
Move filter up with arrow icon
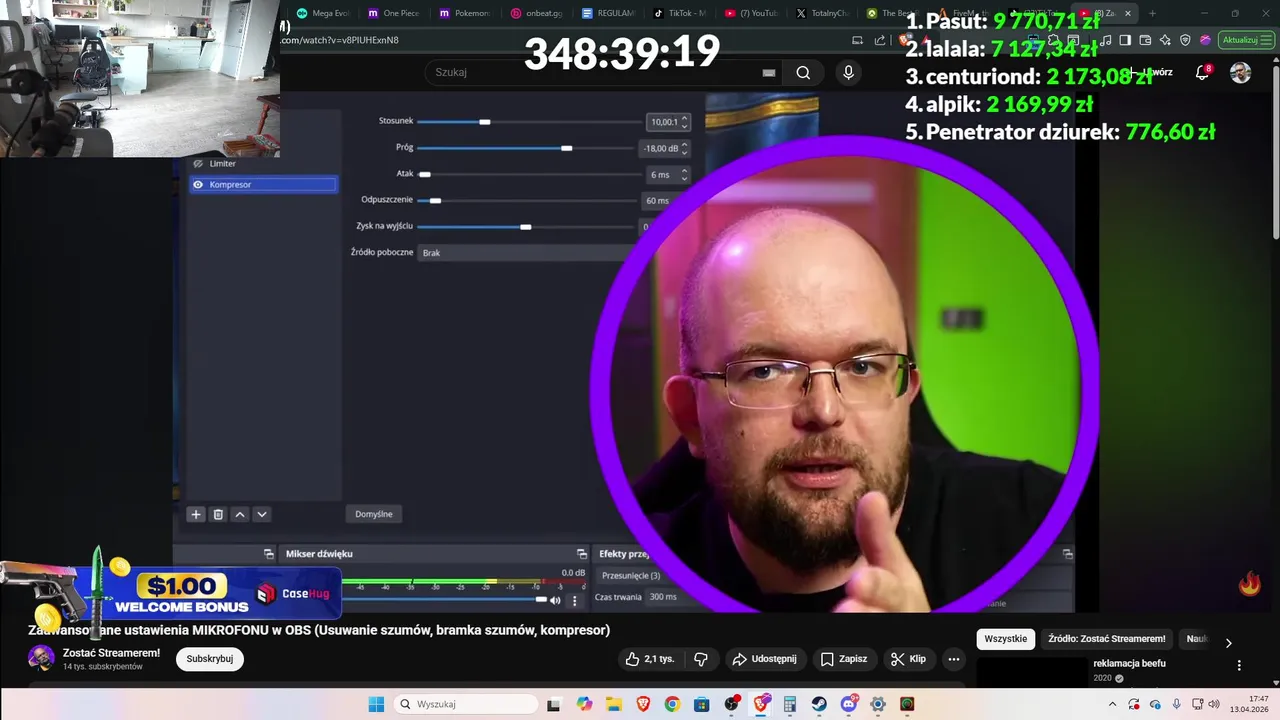point(240,514)
